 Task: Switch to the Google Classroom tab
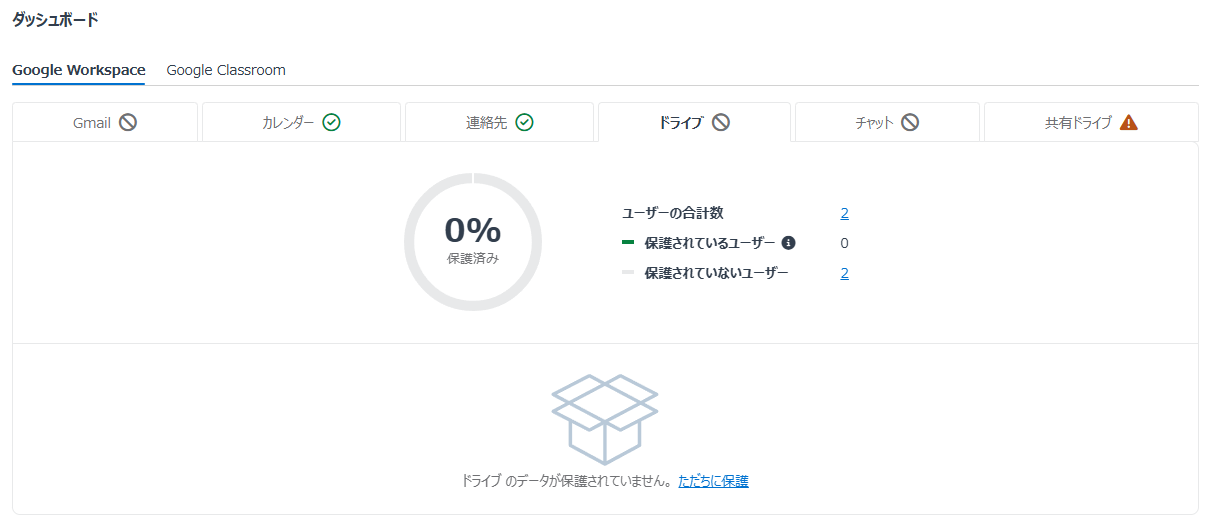[x=226, y=70]
